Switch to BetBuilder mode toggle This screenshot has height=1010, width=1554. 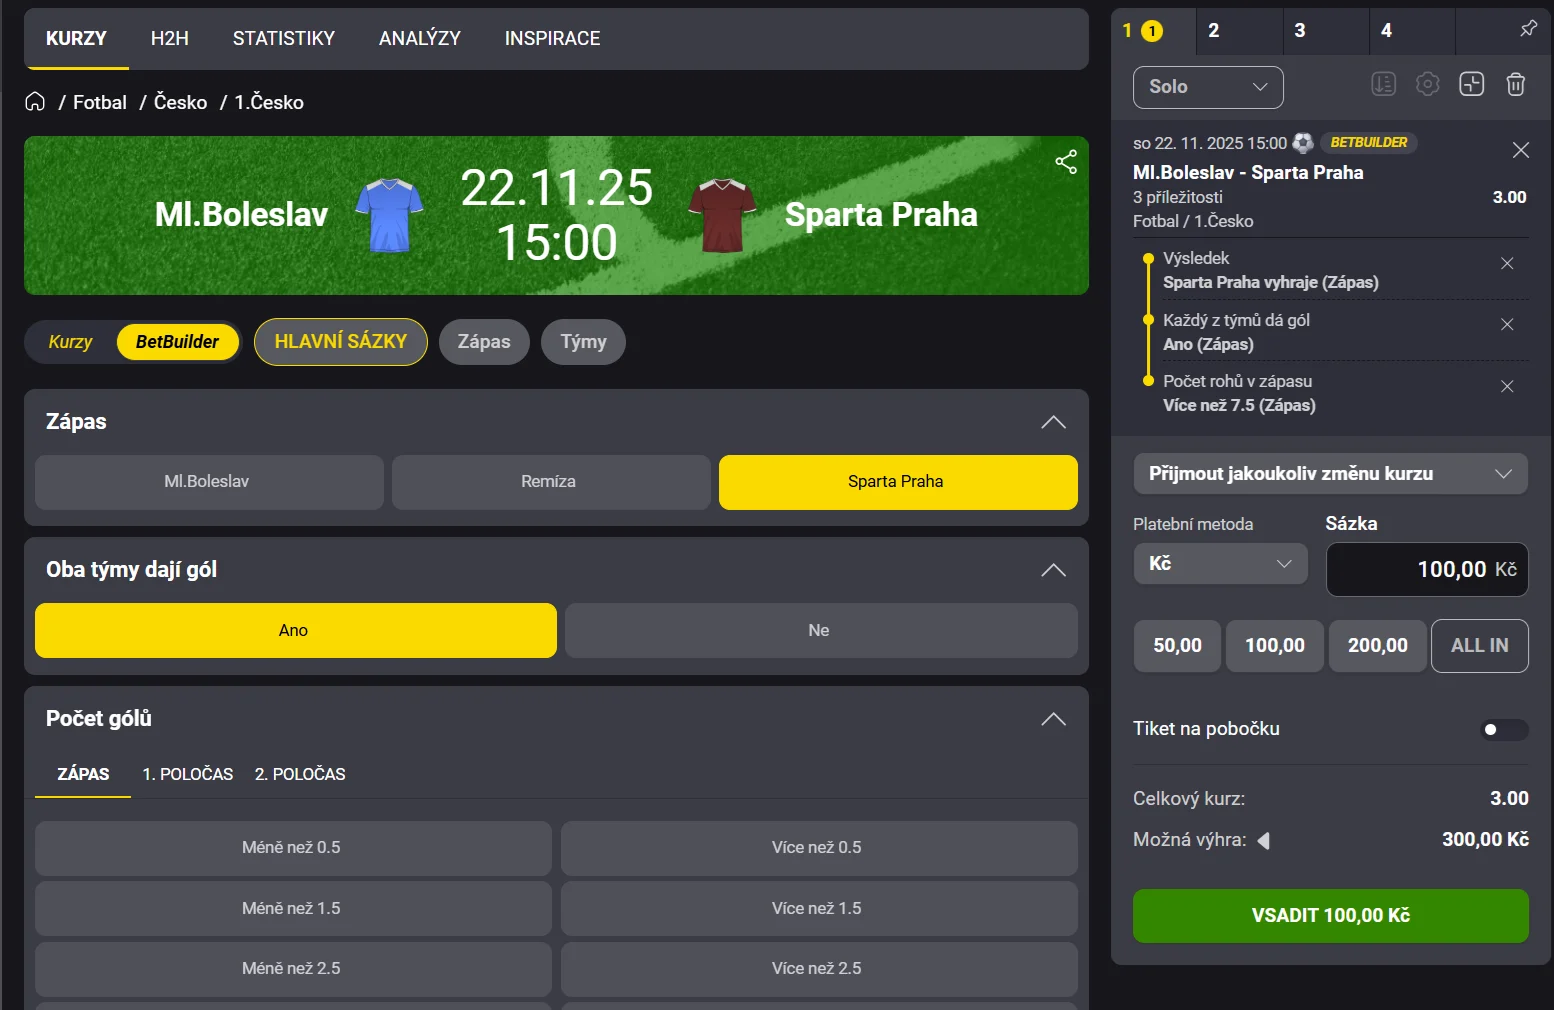177,342
